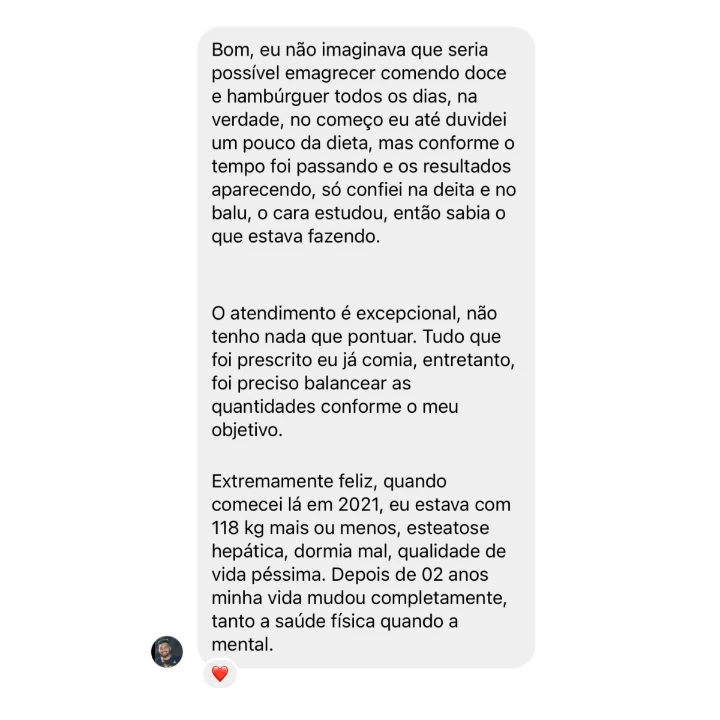
Task: Open the sender's round profile avatar
Action: (167, 652)
